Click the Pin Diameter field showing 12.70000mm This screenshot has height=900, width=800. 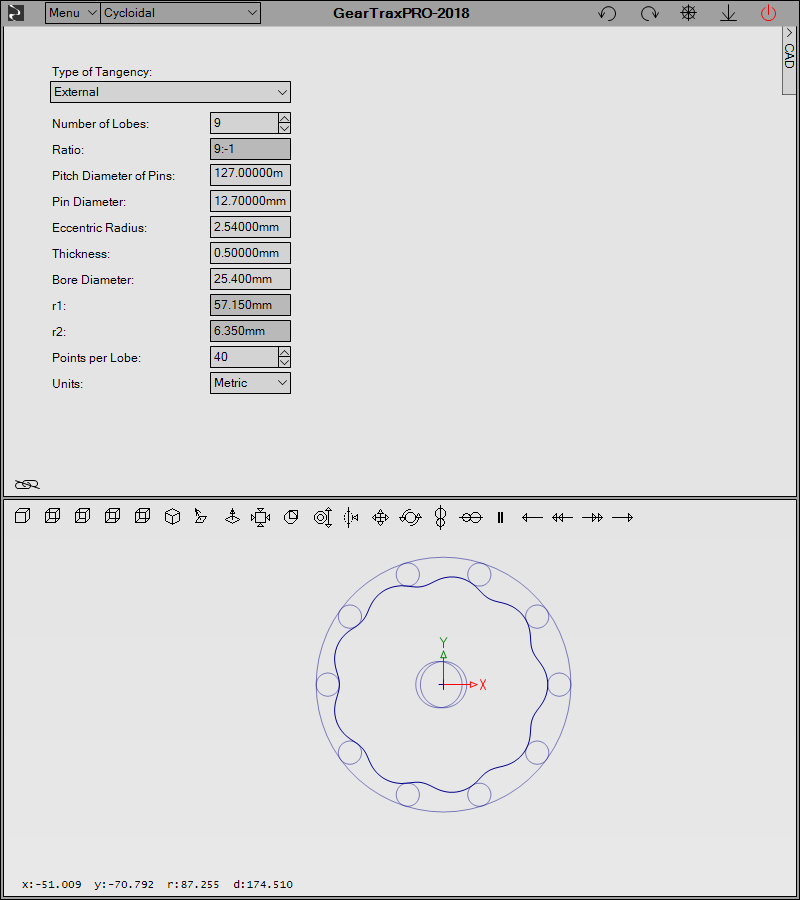pyautogui.click(x=250, y=201)
